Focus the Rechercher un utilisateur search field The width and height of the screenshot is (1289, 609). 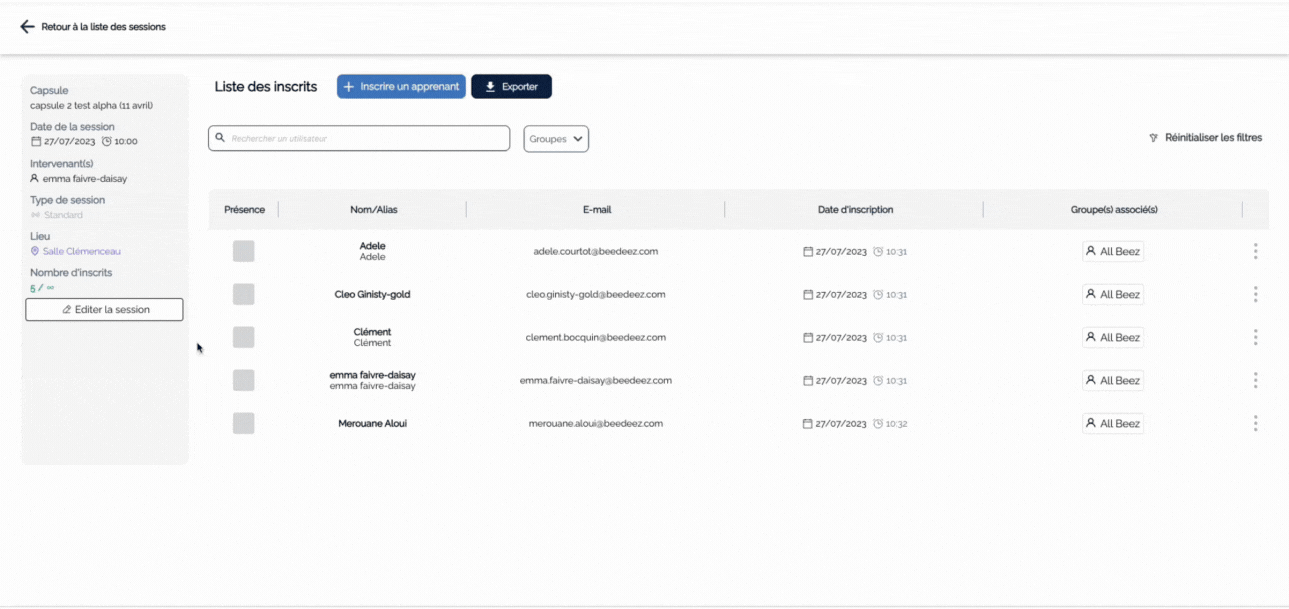pyautogui.click(x=366, y=139)
